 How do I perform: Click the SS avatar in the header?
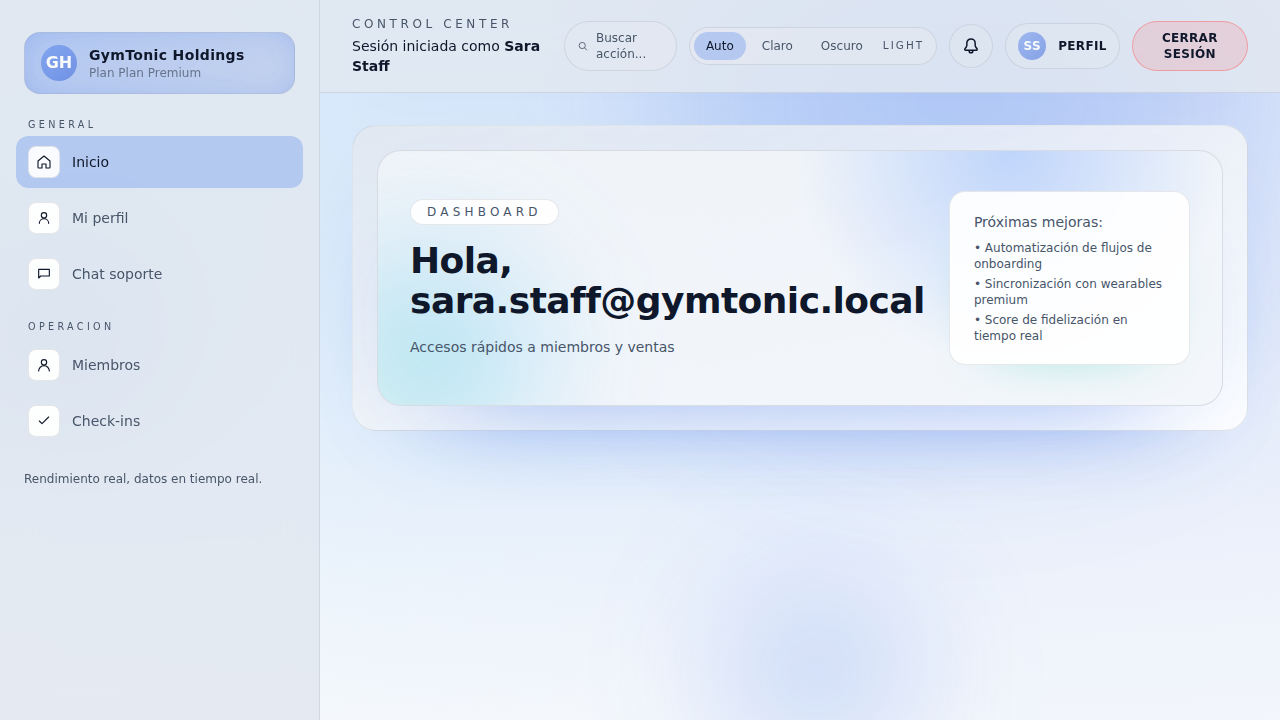pyautogui.click(x=1031, y=46)
